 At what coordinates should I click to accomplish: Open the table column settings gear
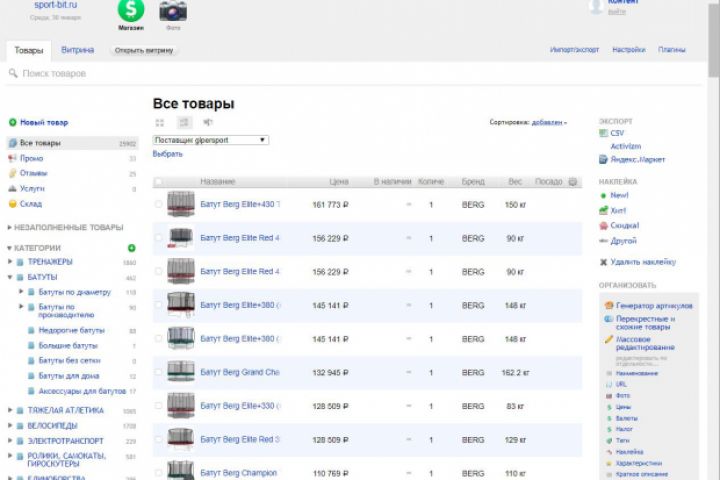point(573,181)
